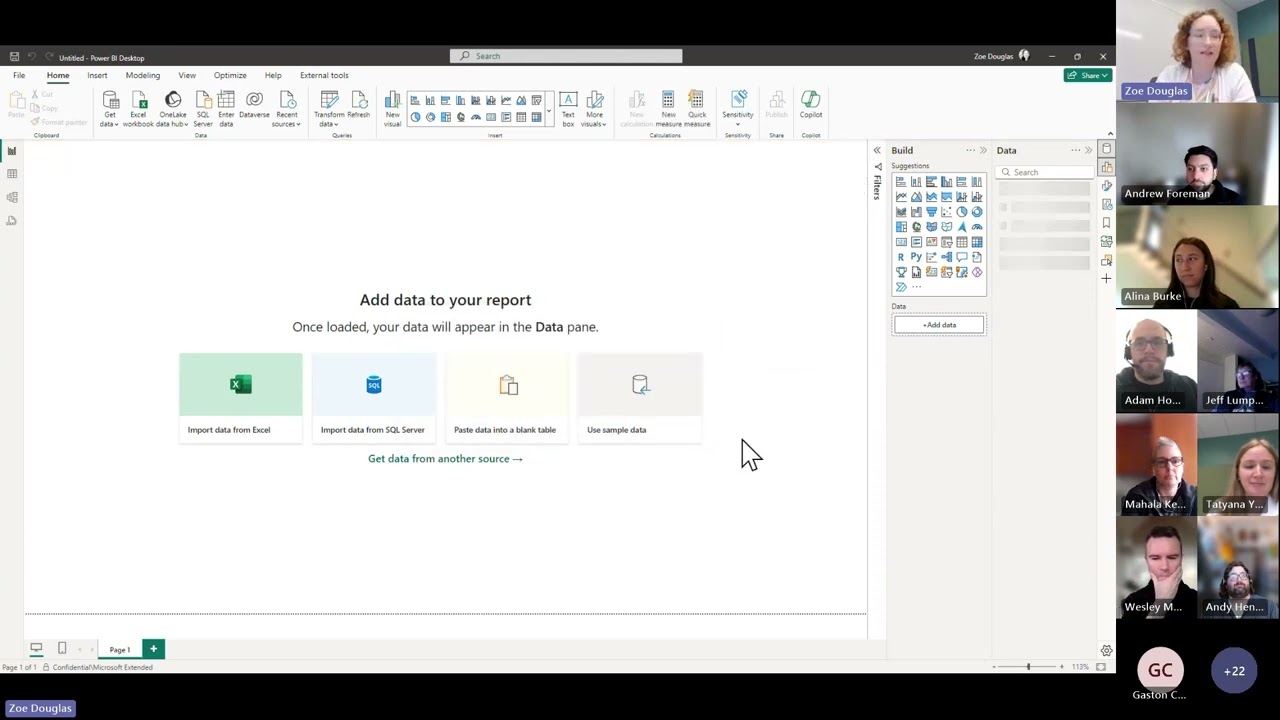This screenshot has width=1280, height=720.
Task: Collapse the ribbon with the caret
Action: pyautogui.click(x=1110, y=134)
